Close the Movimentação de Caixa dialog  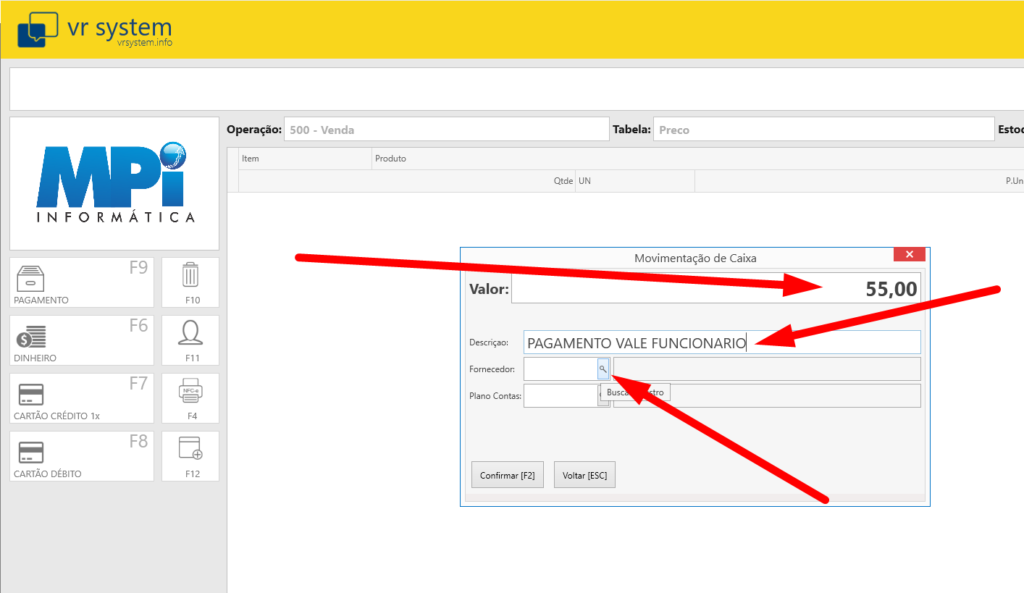pyautogui.click(x=908, y=256)
